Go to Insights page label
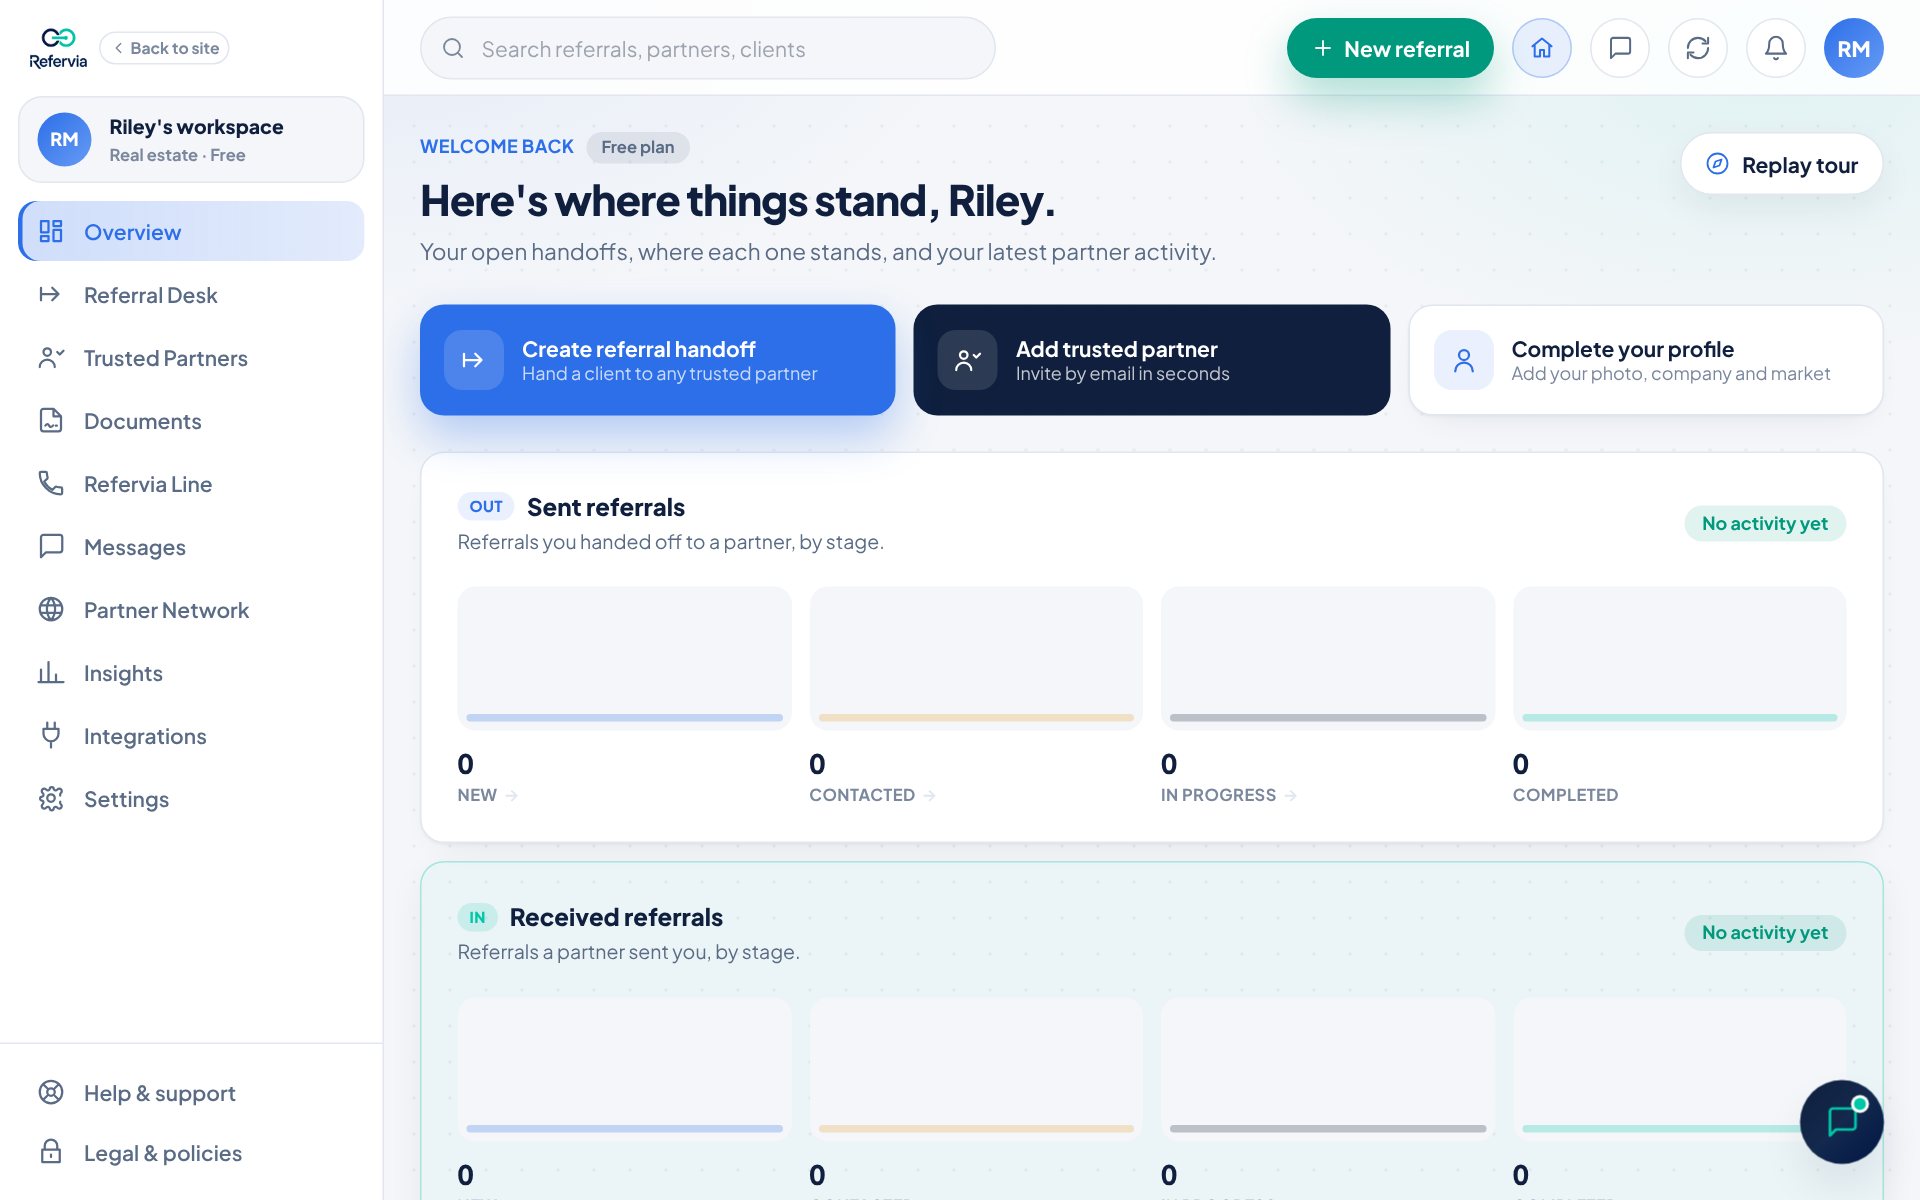Image resolution: width=1920 pixels, height=1200 pixels. (123, 673)
